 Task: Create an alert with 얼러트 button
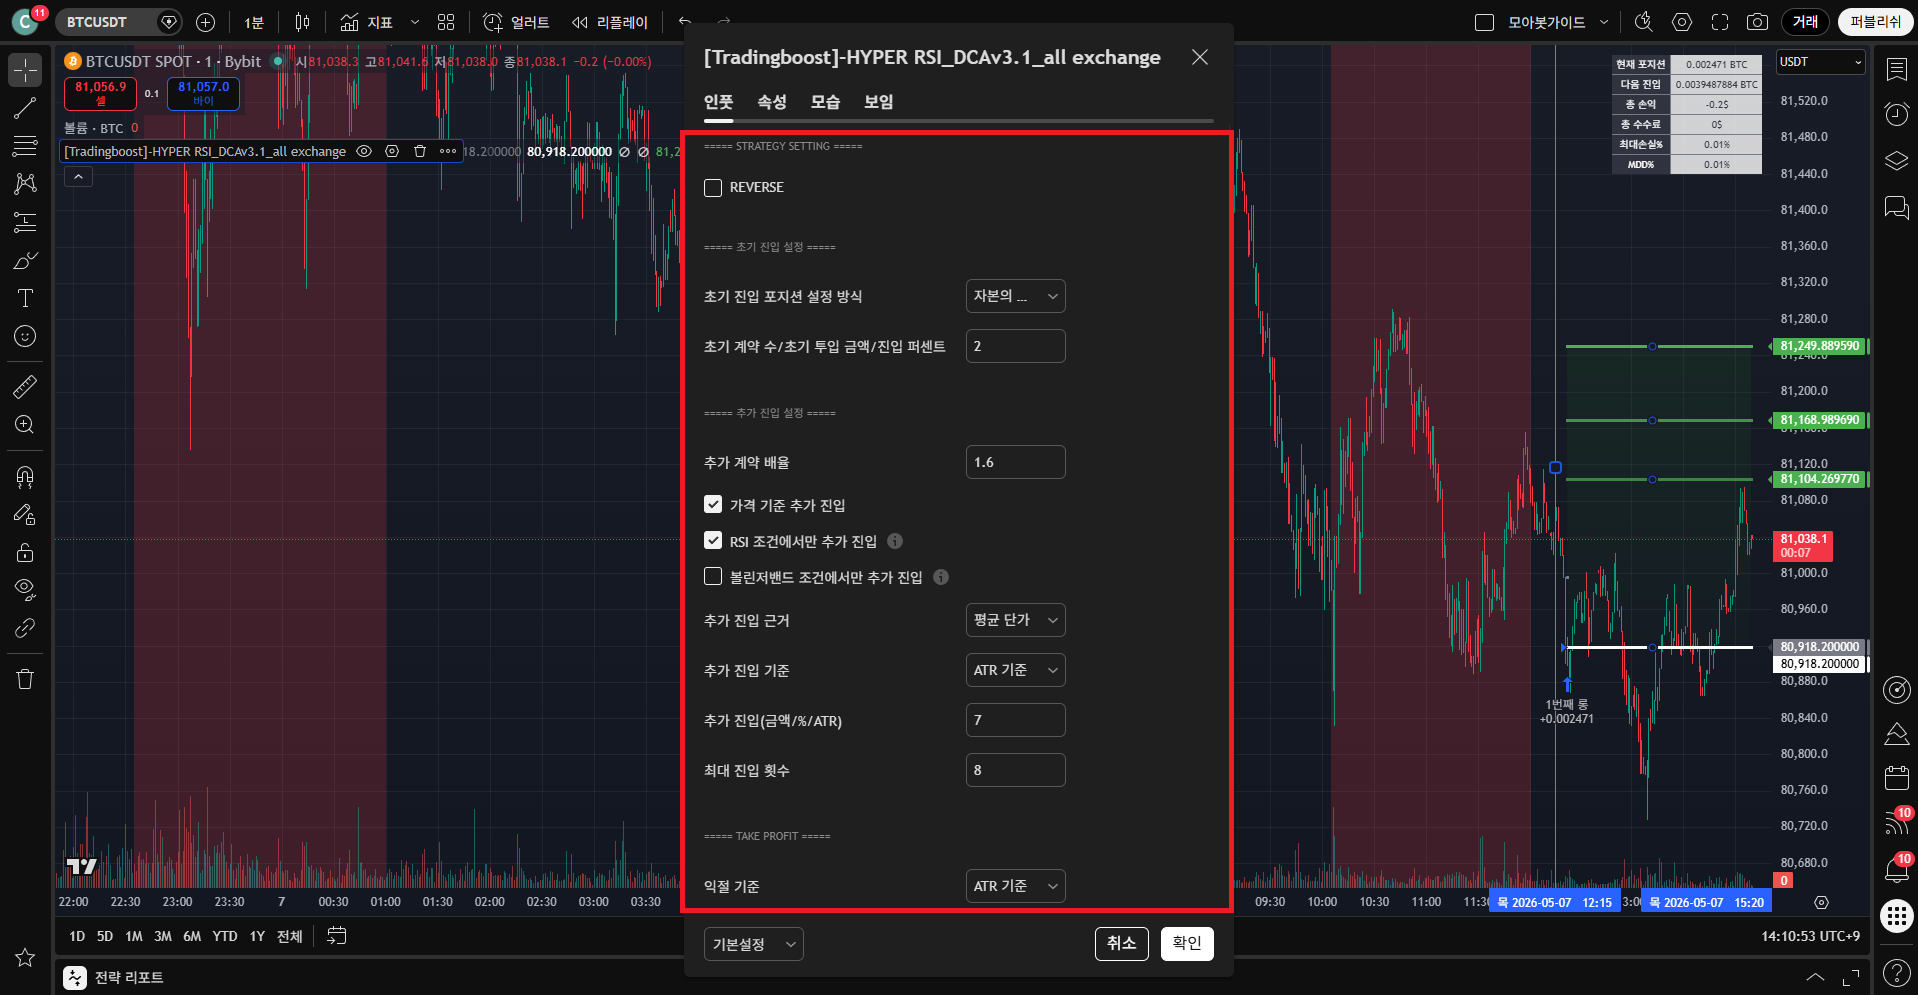point(516,22)
